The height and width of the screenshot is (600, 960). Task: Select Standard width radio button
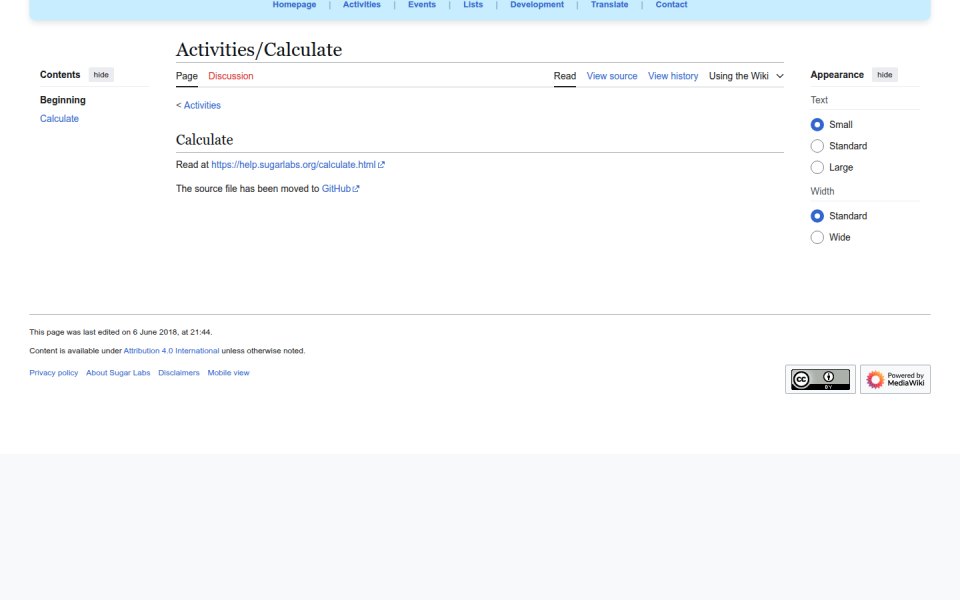[x=817, y=216]
